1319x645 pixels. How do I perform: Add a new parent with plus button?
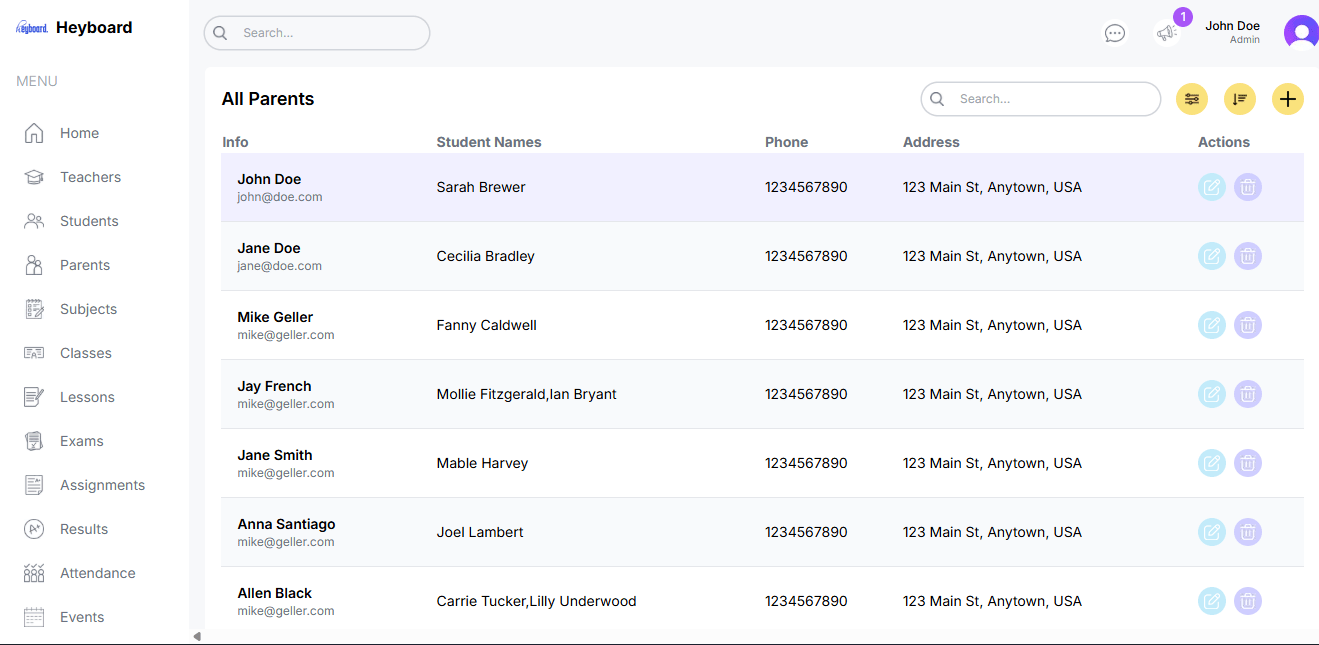point(1288,99)
